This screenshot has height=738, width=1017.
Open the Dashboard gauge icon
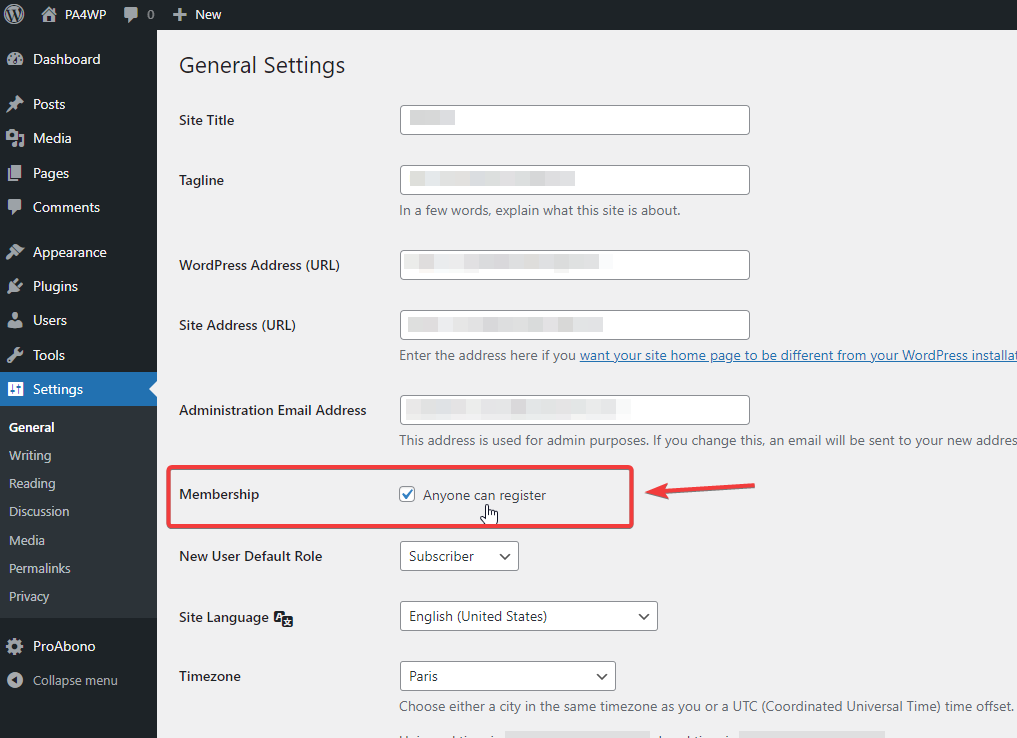(x=15, y=59)
